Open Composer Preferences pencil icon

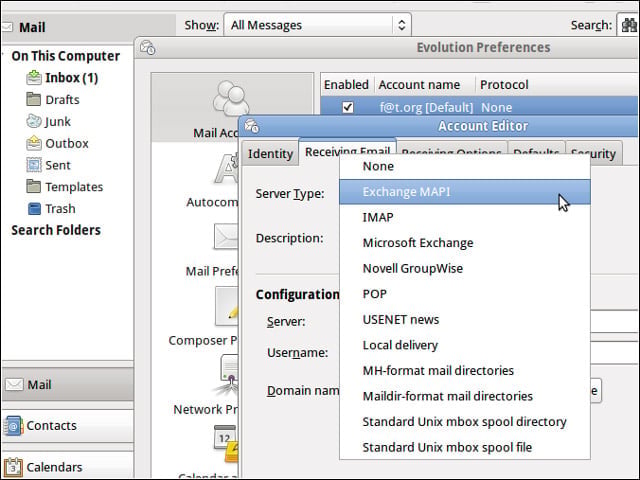click(227, 306)
